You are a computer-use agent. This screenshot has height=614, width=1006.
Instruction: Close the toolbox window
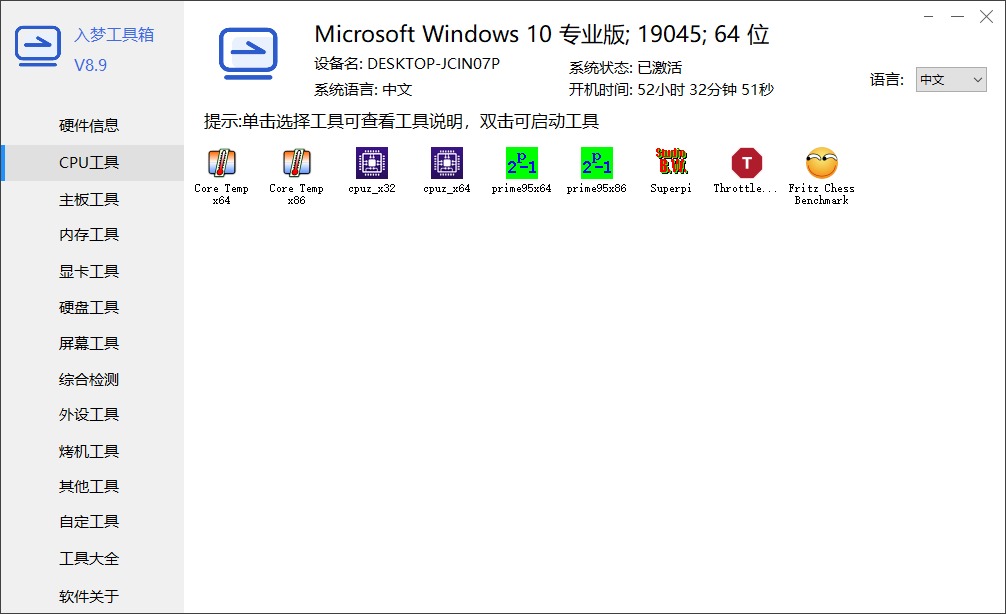[987, 17]
